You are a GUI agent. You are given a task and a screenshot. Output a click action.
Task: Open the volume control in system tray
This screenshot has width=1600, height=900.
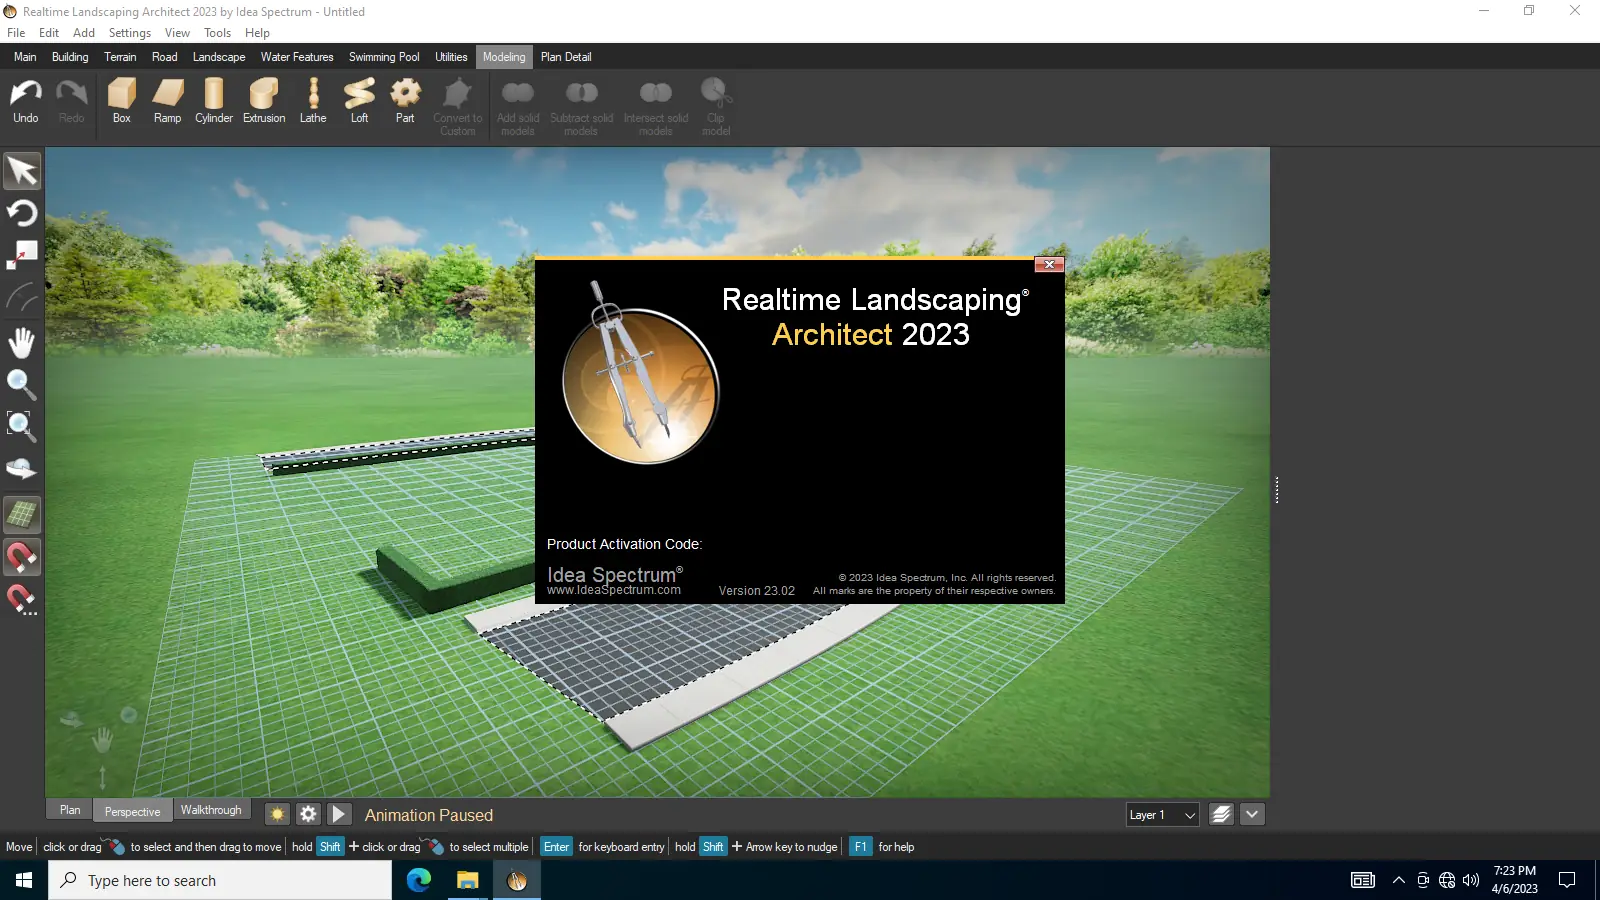pos(1471,880)
